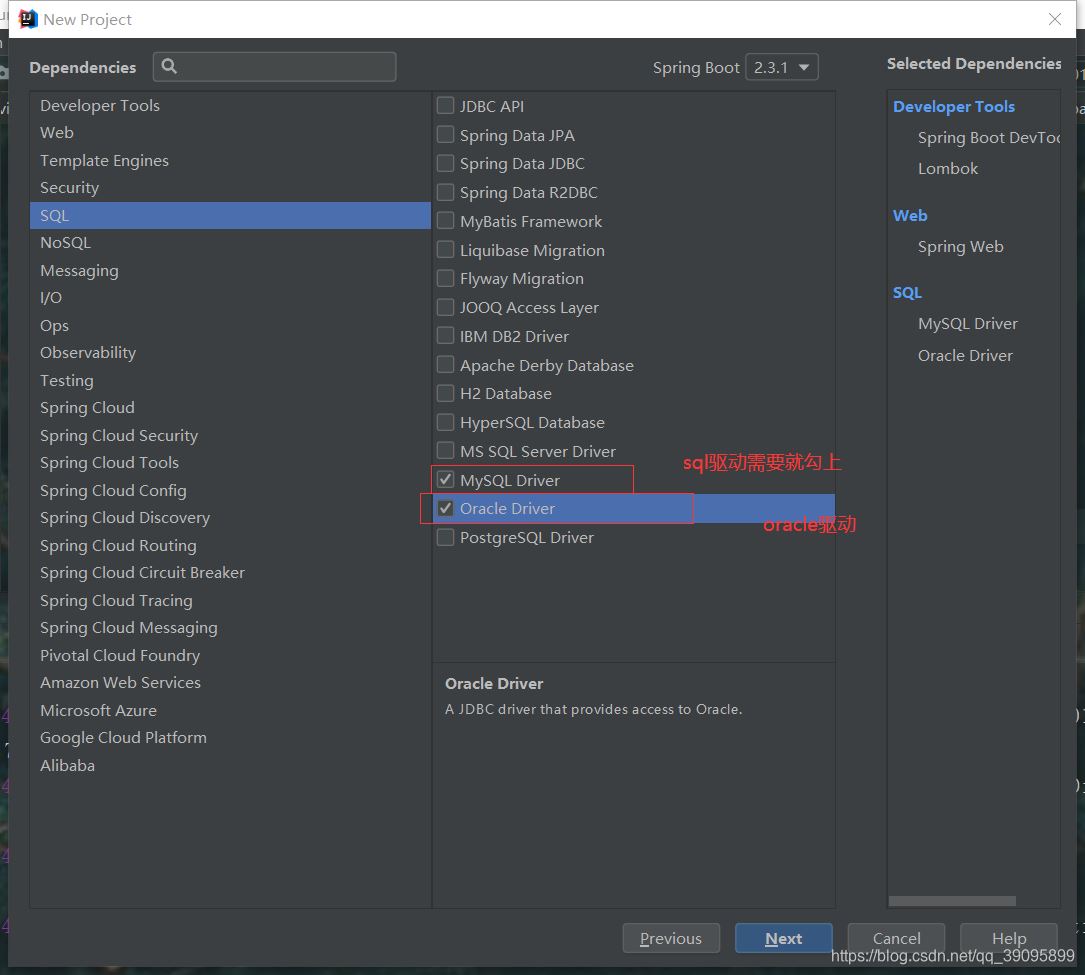Check IBM DB2 Driver checkbox
1085x975 pixels.
click(446, 336)
